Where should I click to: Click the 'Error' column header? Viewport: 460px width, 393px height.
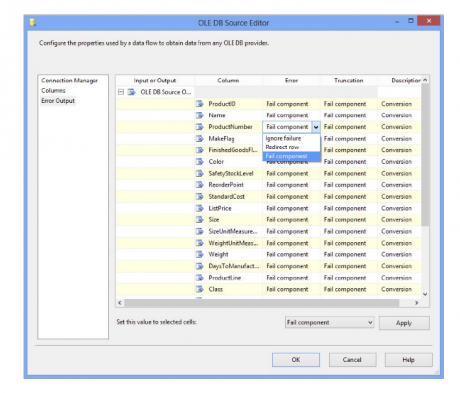[x=291, y=80]
